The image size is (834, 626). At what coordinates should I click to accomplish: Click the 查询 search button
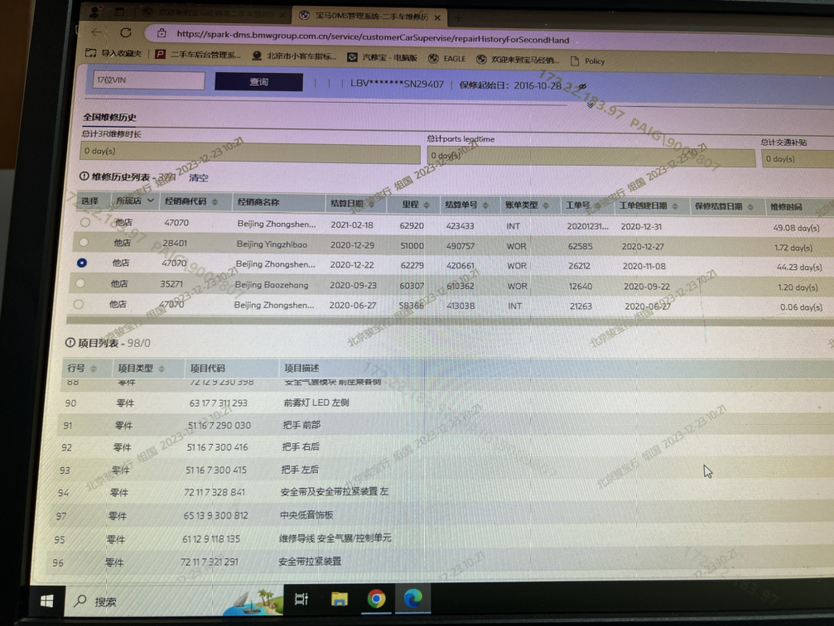tap(259, 81)
